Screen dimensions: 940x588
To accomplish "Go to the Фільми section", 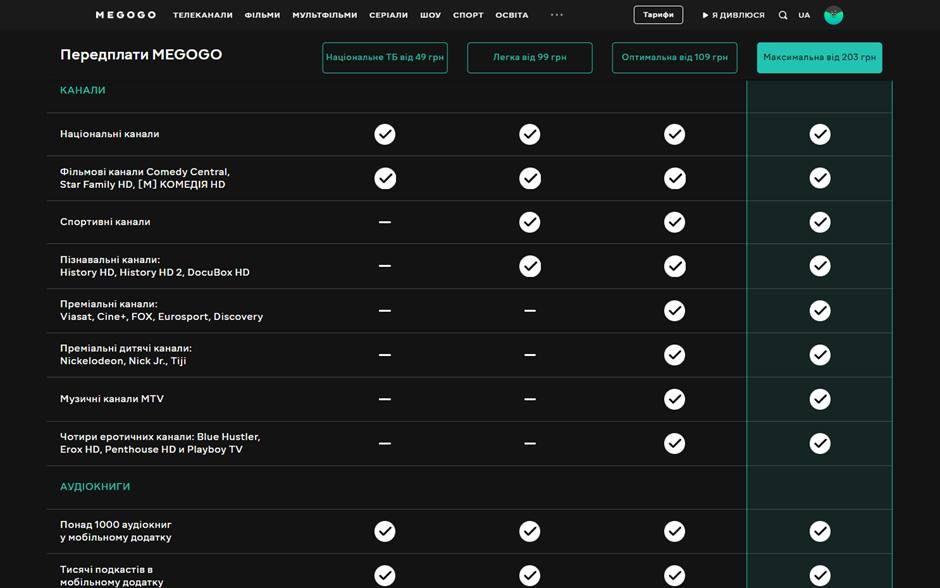I will tap(262, 15).
